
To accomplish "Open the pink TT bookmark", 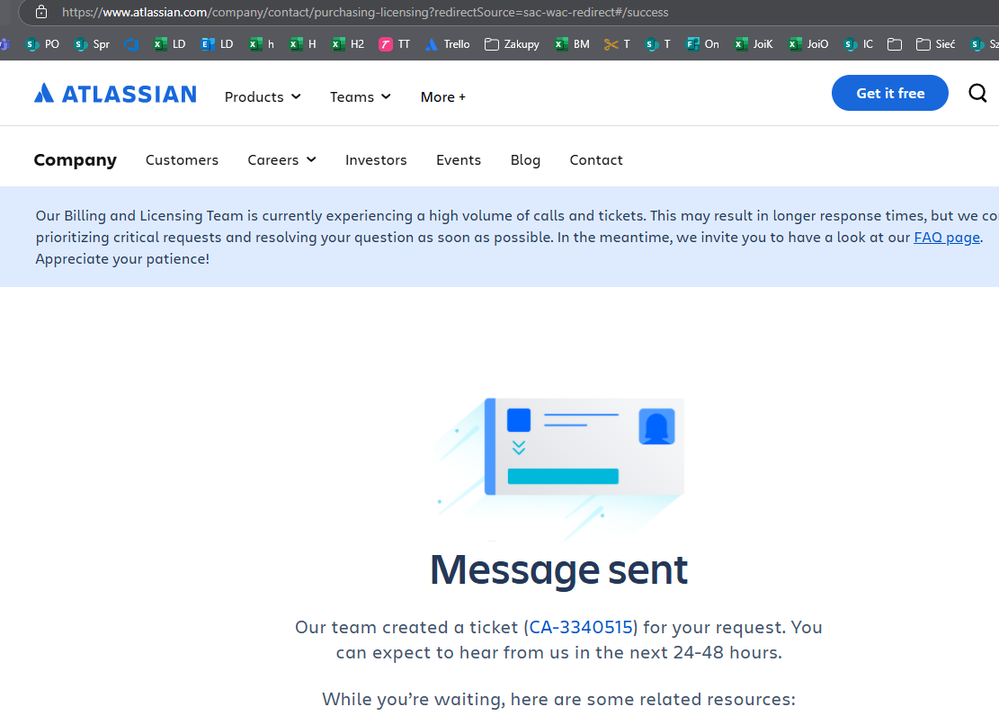I will (x=394, y=44).
